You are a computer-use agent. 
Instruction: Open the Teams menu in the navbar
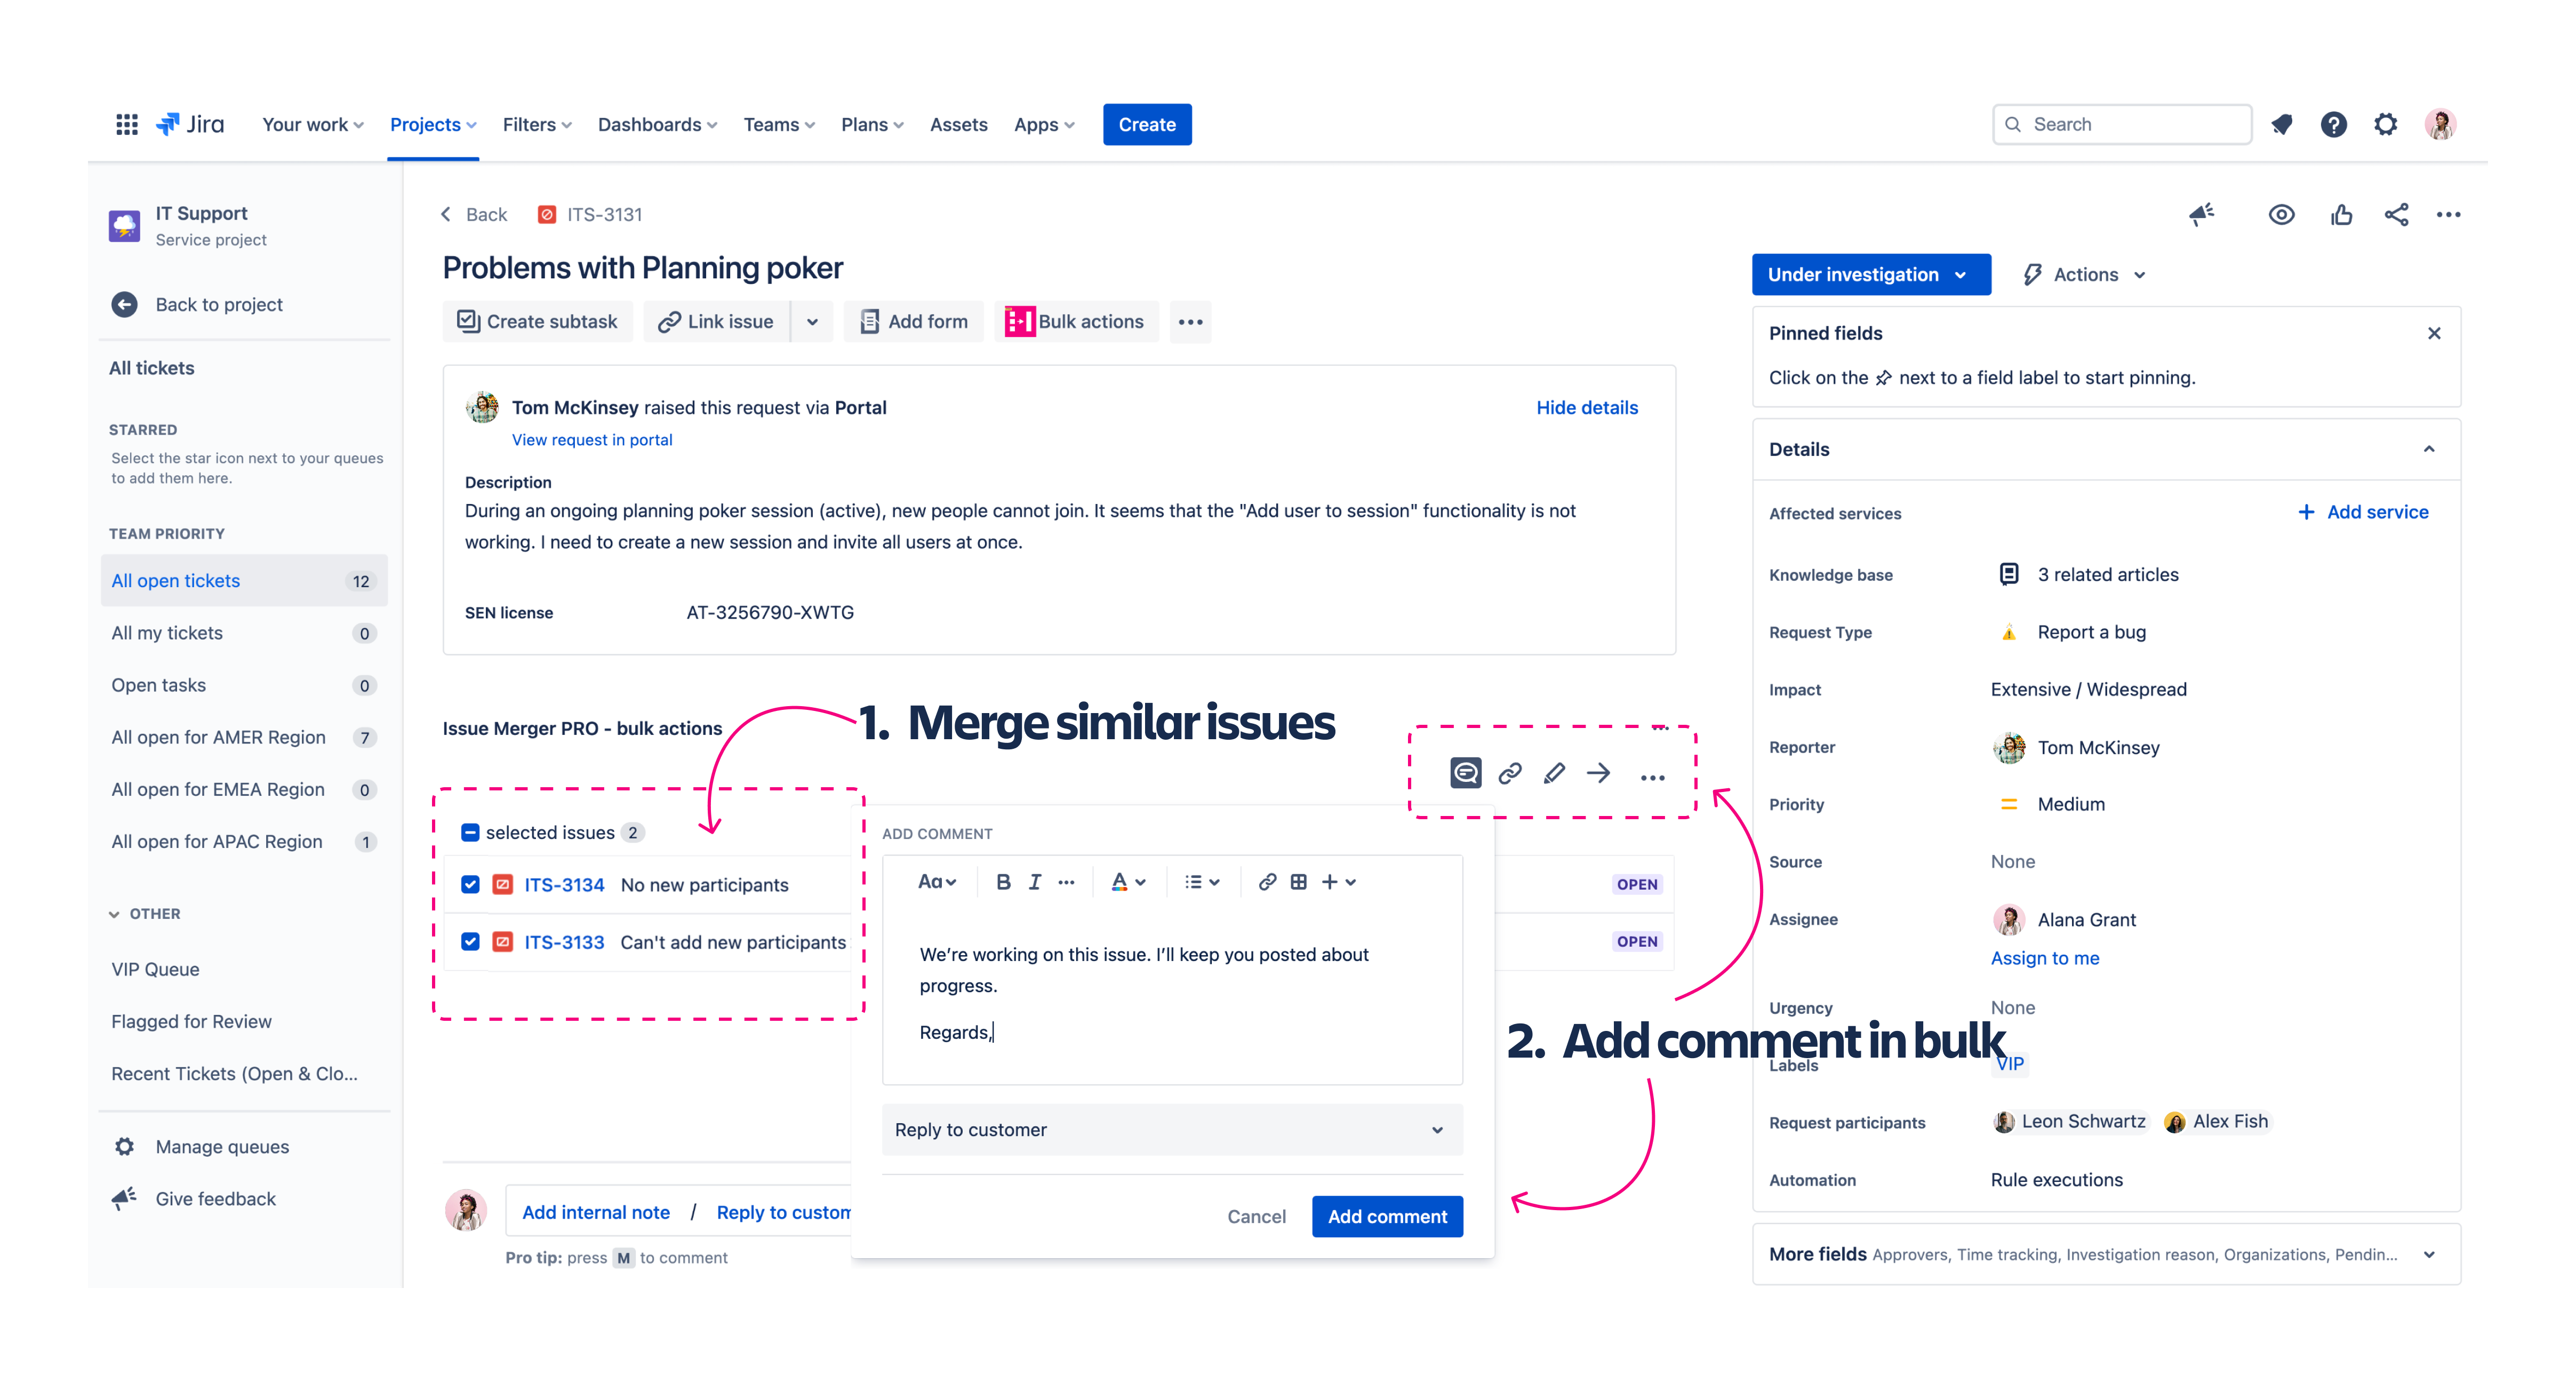click(x=778, y=124)
